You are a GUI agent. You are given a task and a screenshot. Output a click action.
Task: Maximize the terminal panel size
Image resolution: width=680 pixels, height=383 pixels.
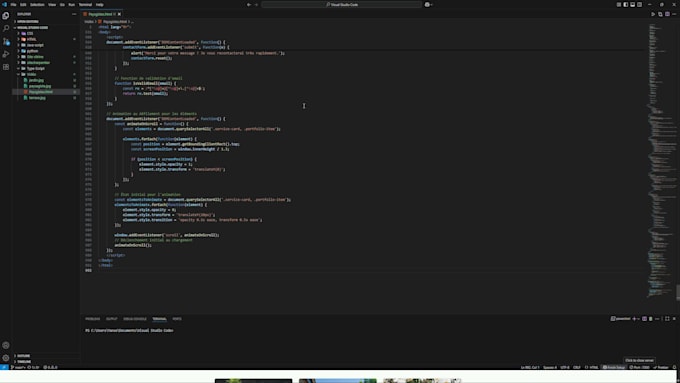(x=667, y=319)
